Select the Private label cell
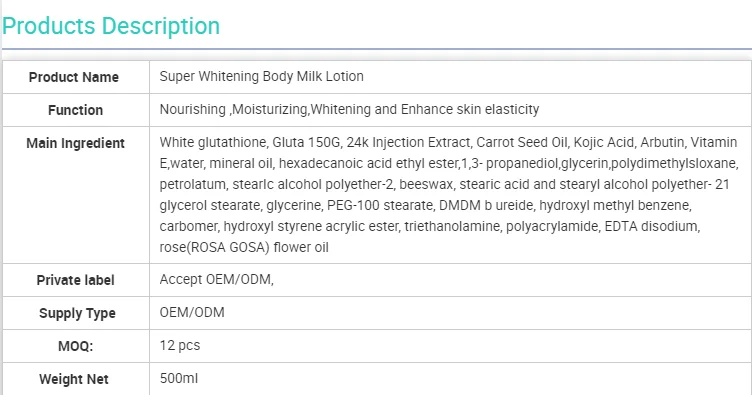This screenshot has width=752, height=395. [76, 280]
